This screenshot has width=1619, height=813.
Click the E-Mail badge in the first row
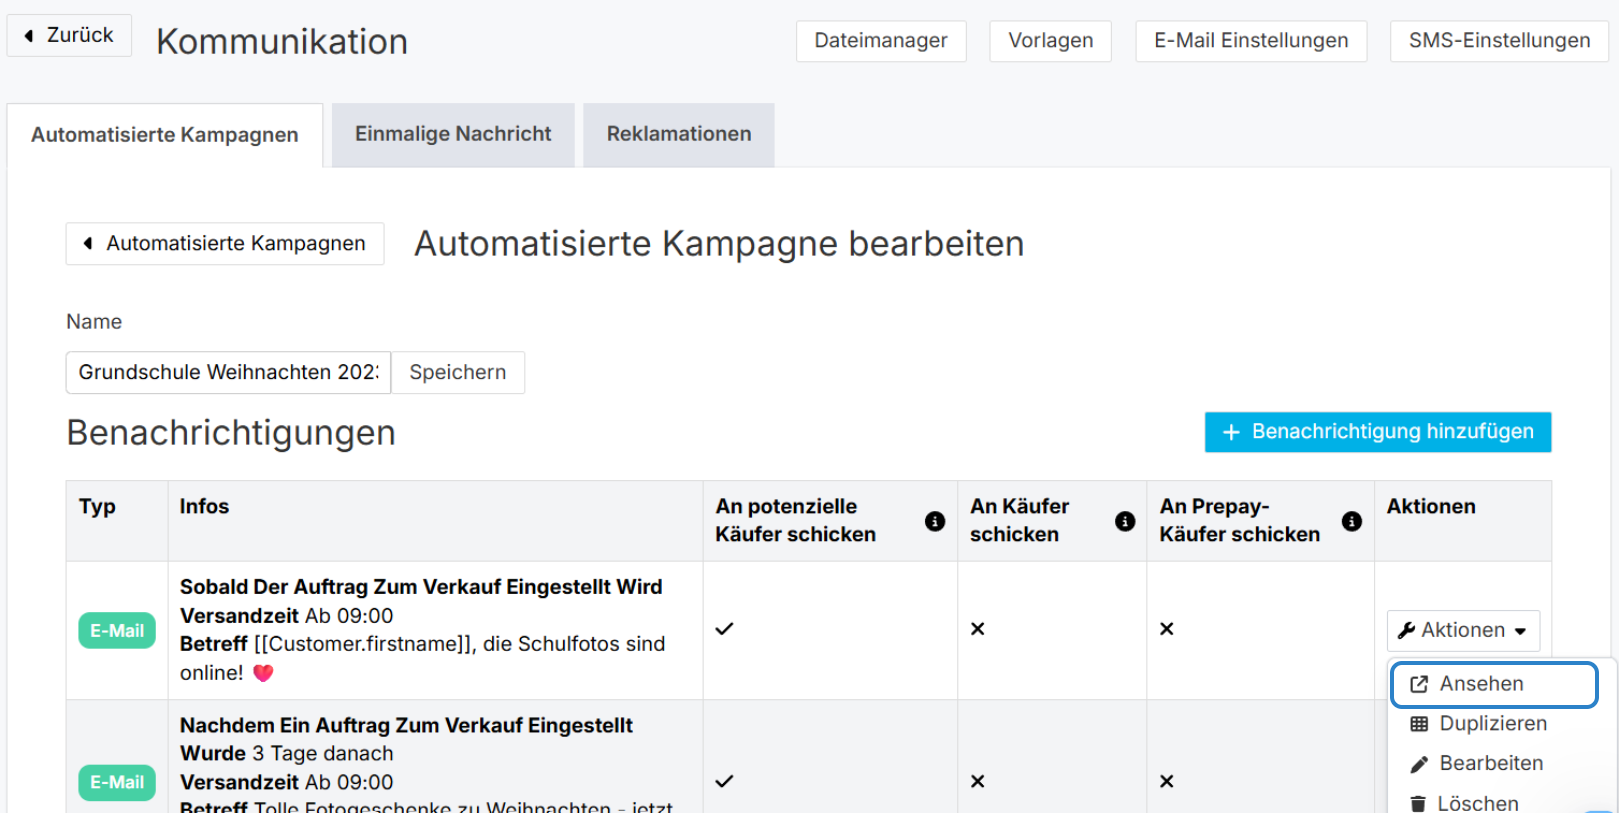tap(117, 631)
